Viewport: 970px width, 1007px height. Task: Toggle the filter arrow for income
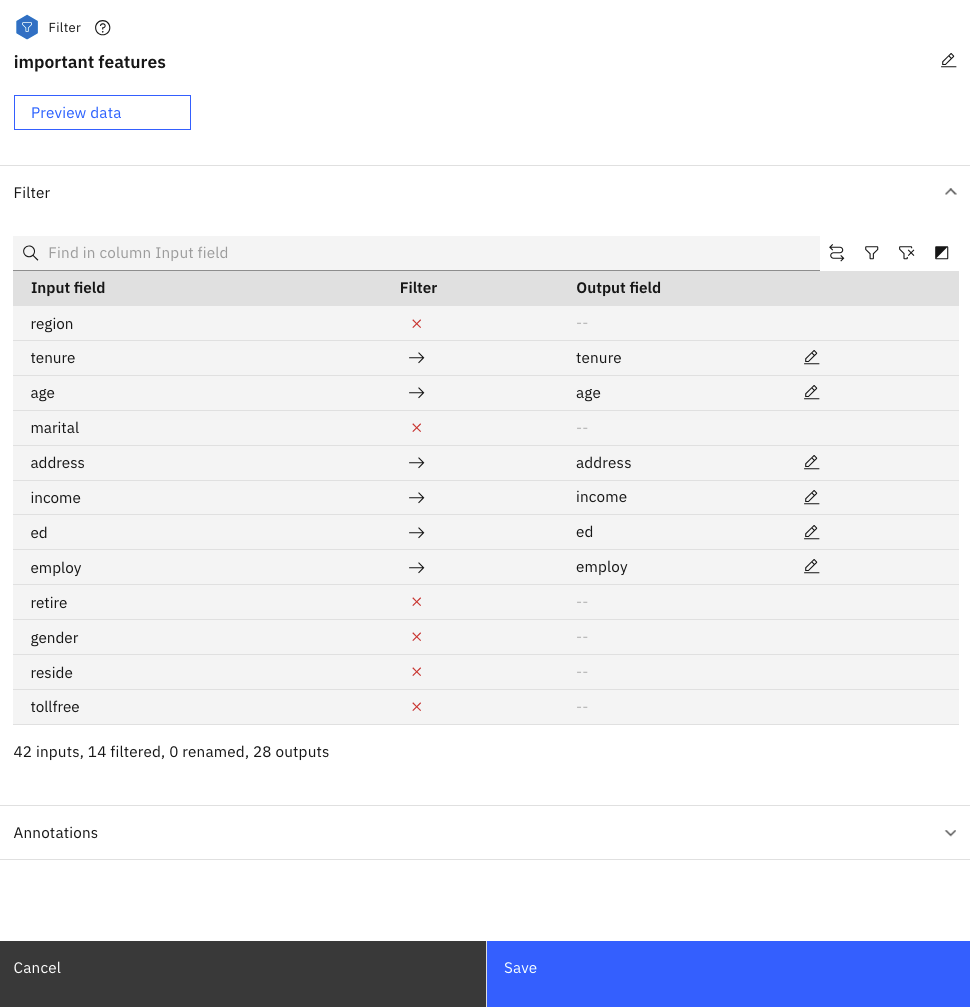pos(417,498)
